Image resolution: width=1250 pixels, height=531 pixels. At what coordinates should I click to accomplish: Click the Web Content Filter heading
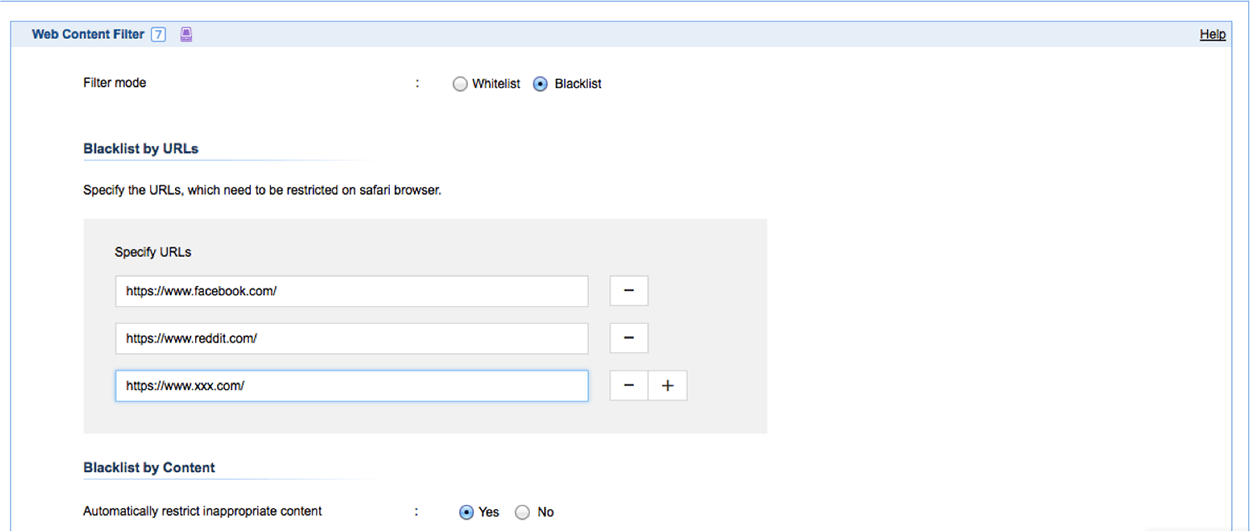(88, 34)
